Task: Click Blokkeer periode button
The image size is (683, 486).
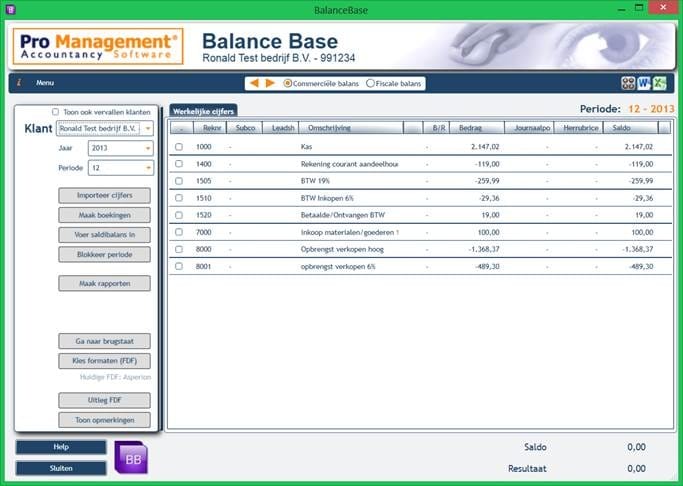Action: click(x=105, y=254)
